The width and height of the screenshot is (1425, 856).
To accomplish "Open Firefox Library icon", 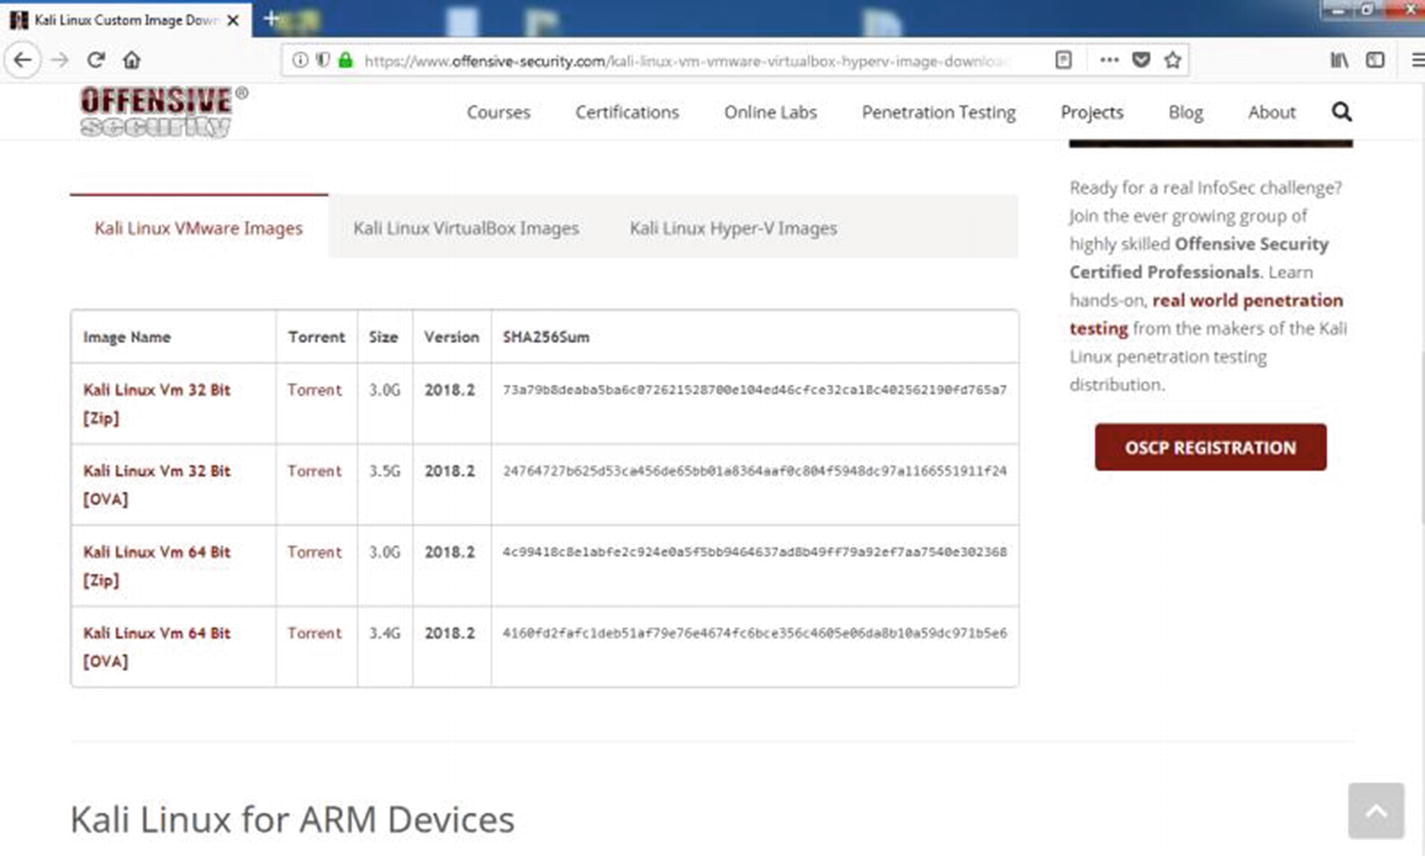I will click(1339, 60).
